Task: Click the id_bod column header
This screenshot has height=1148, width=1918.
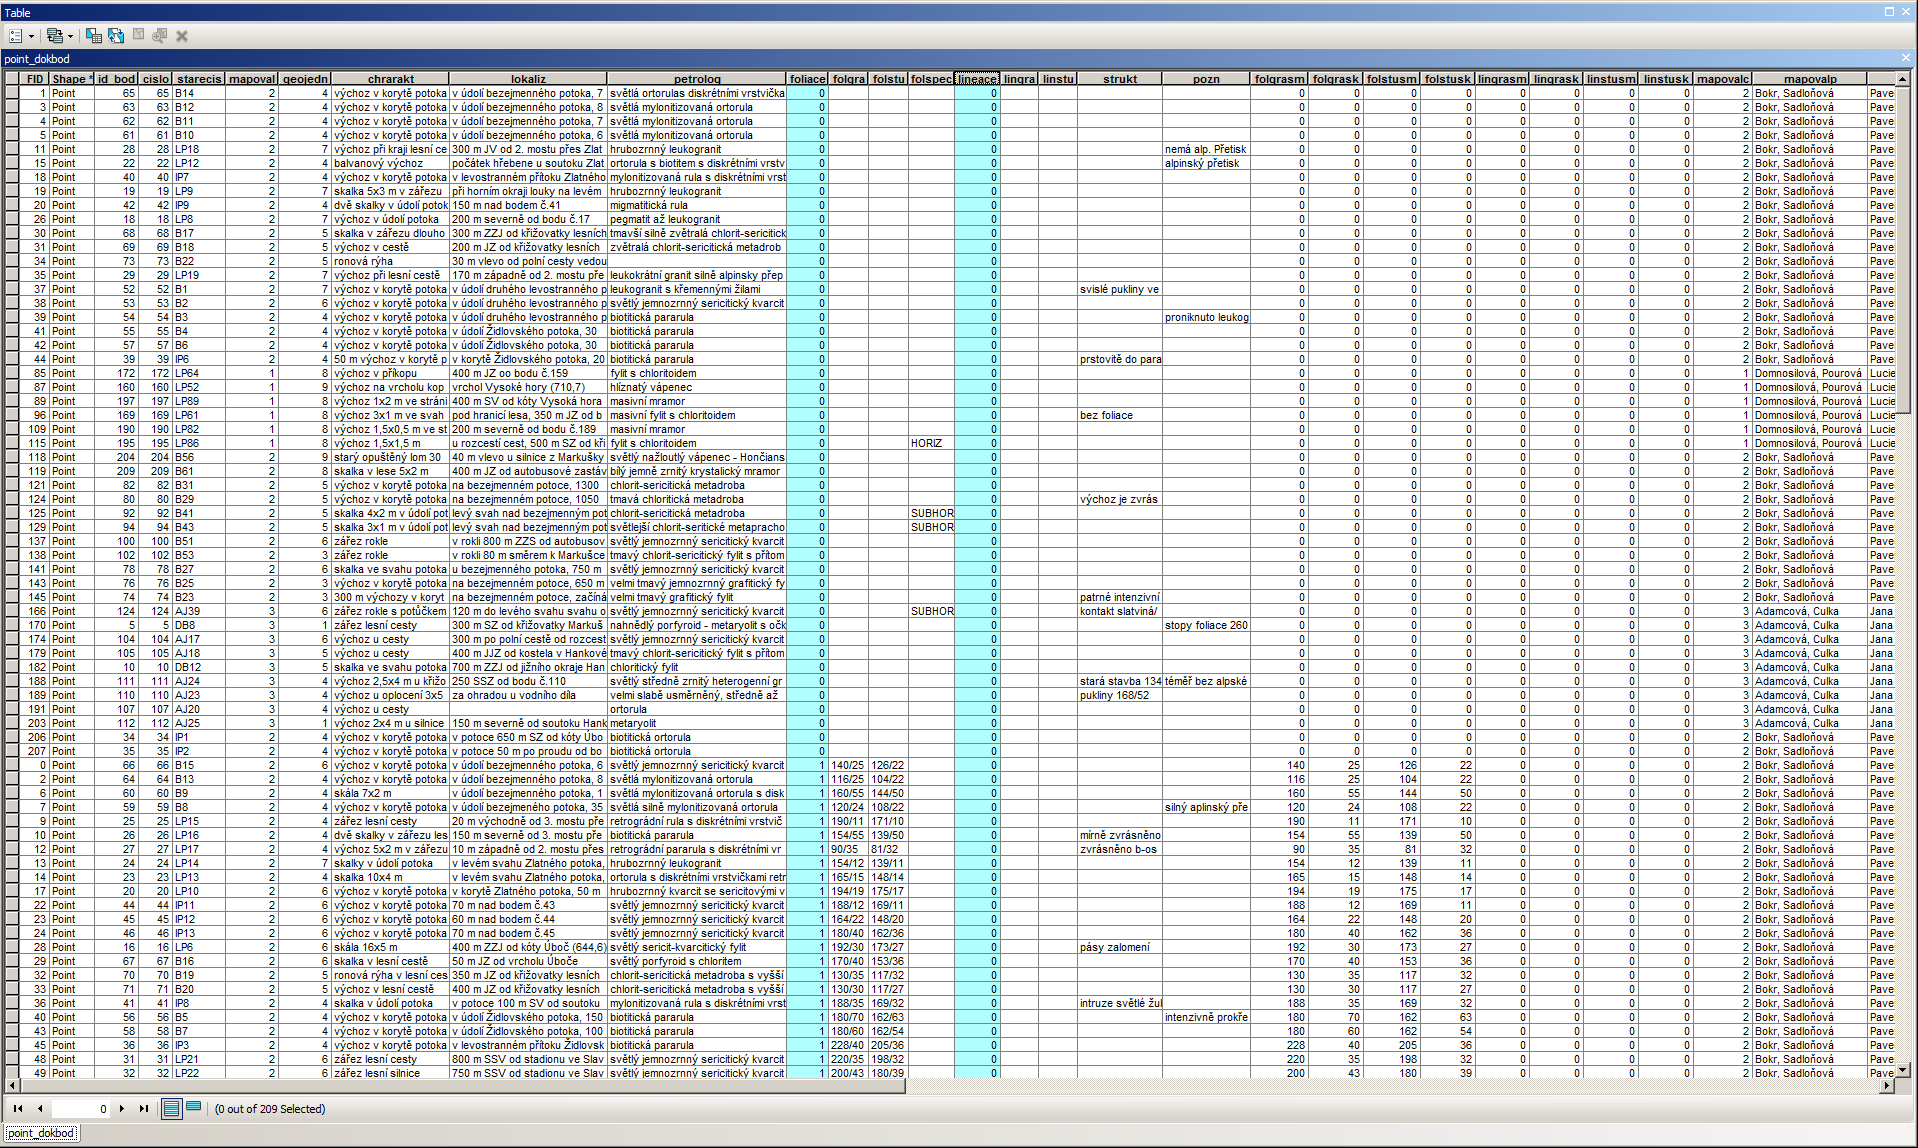Action: pyautogui.click(x=116, y=79)
